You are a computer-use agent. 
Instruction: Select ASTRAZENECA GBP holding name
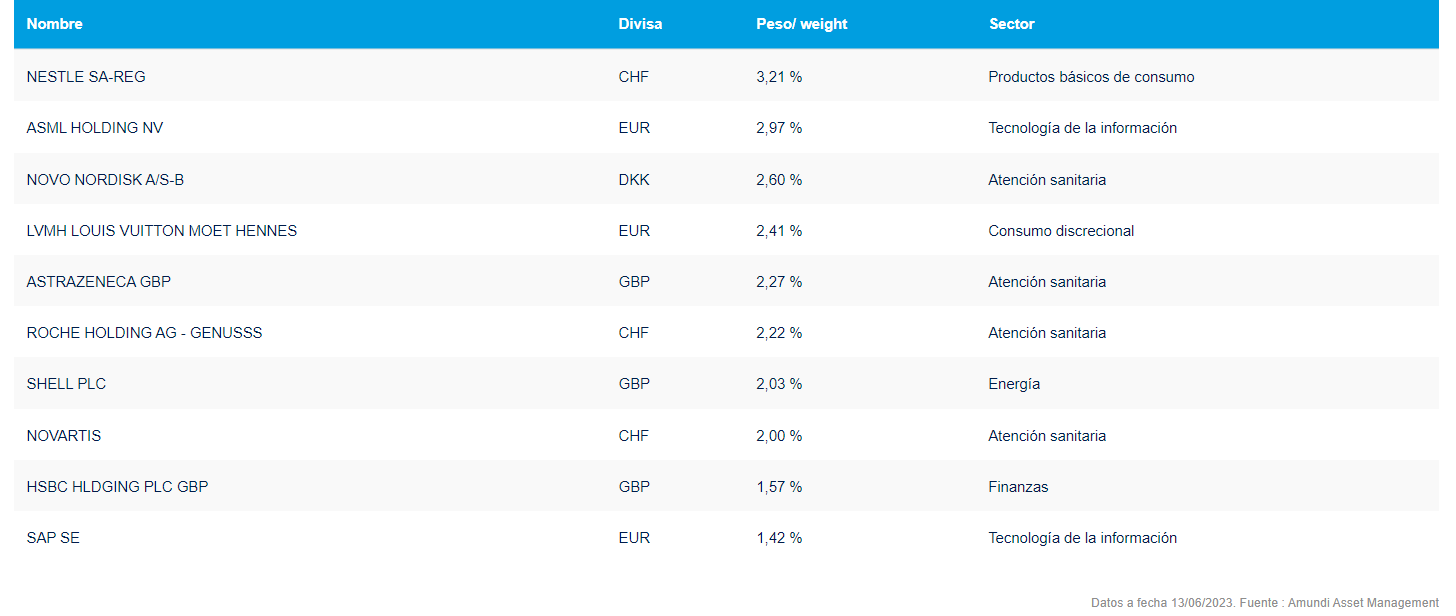(x=99, y=282)
